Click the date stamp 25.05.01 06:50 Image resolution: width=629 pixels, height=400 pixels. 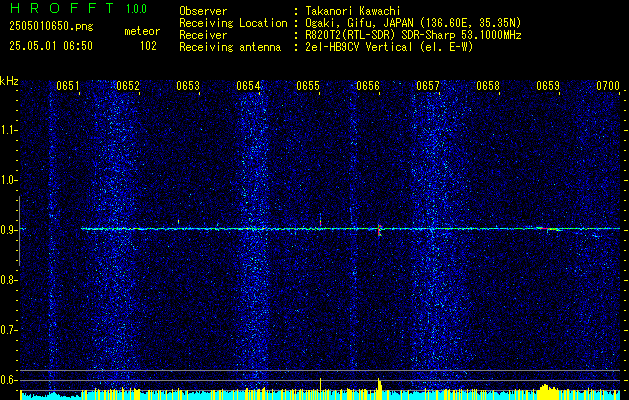click(51, 46)
